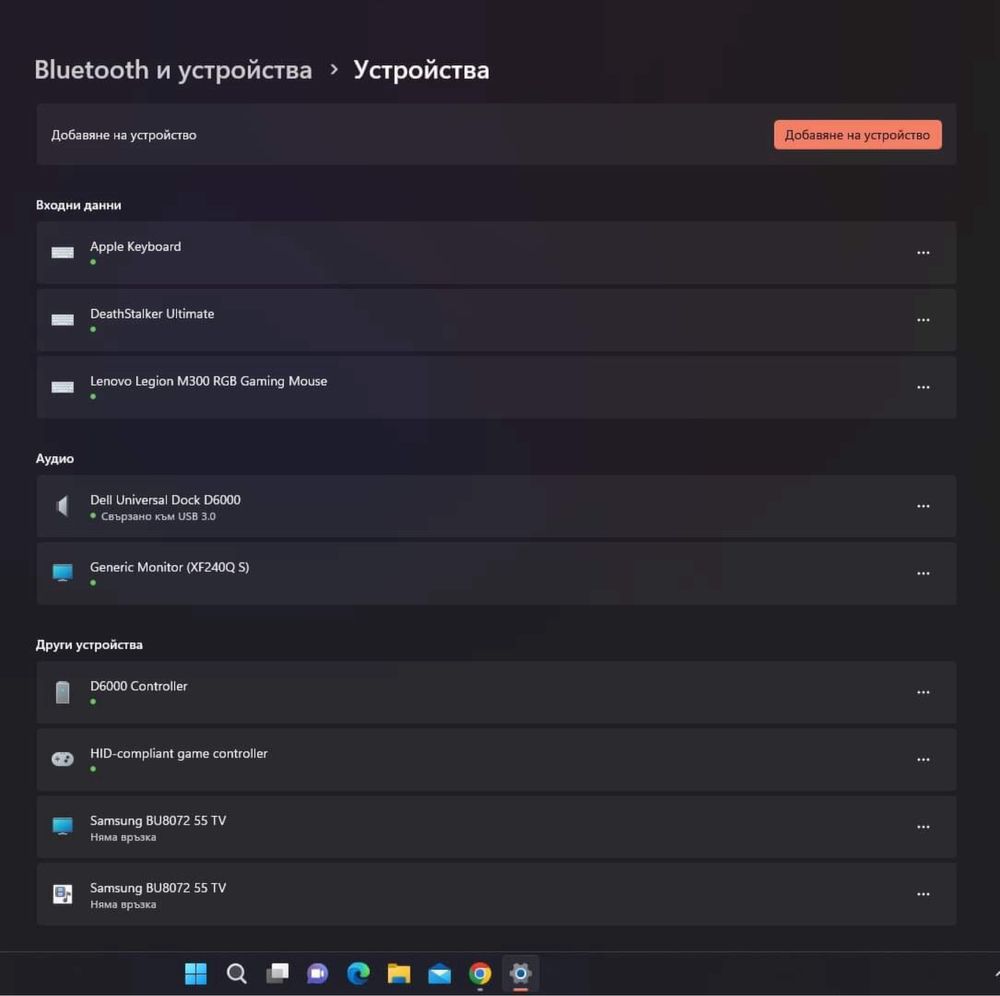Image resolution: width=1000 pixels, height=996 pixels.
Task: Open Task View from the taskbar
Action: [x=277, y=974]
